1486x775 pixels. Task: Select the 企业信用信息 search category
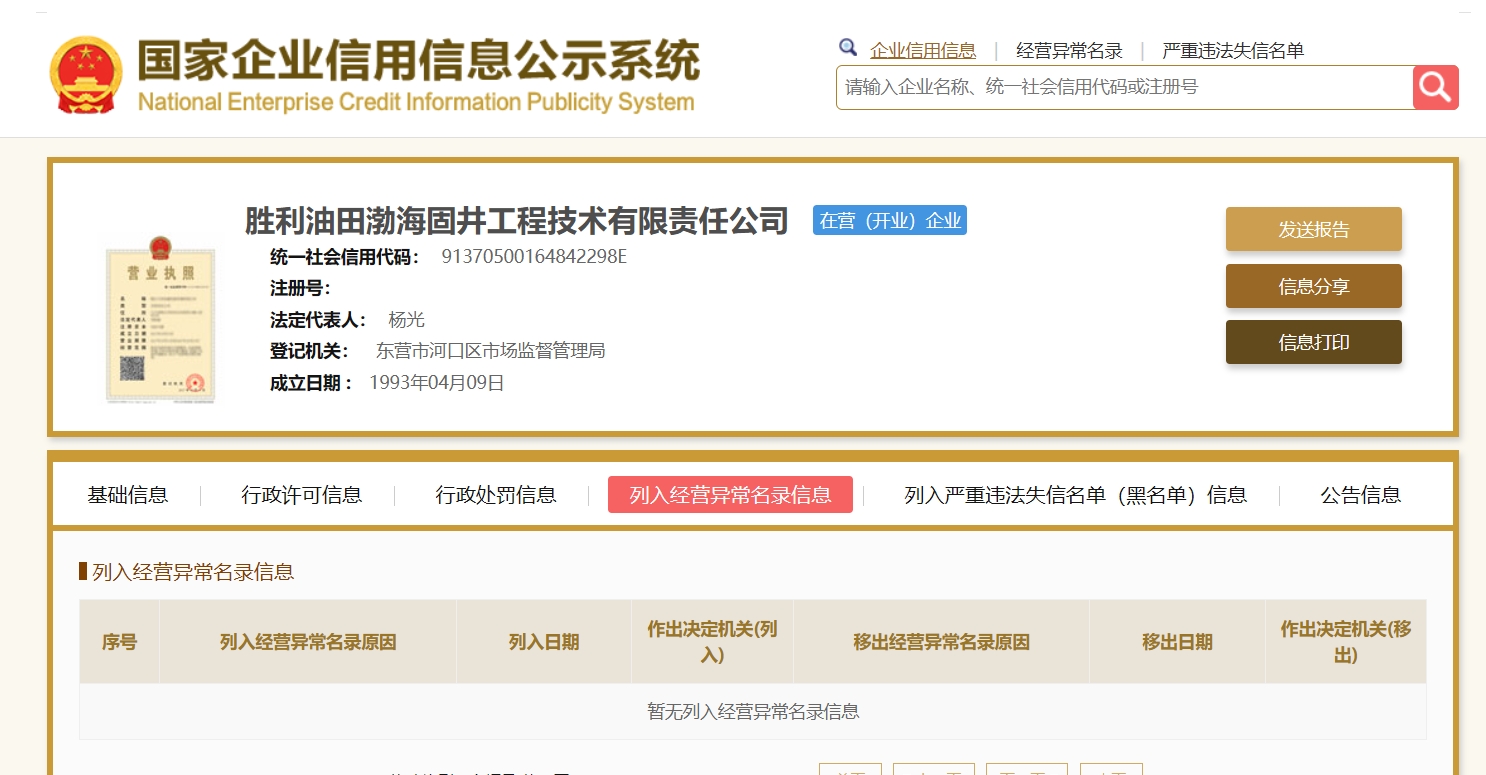tap(923, 51)
